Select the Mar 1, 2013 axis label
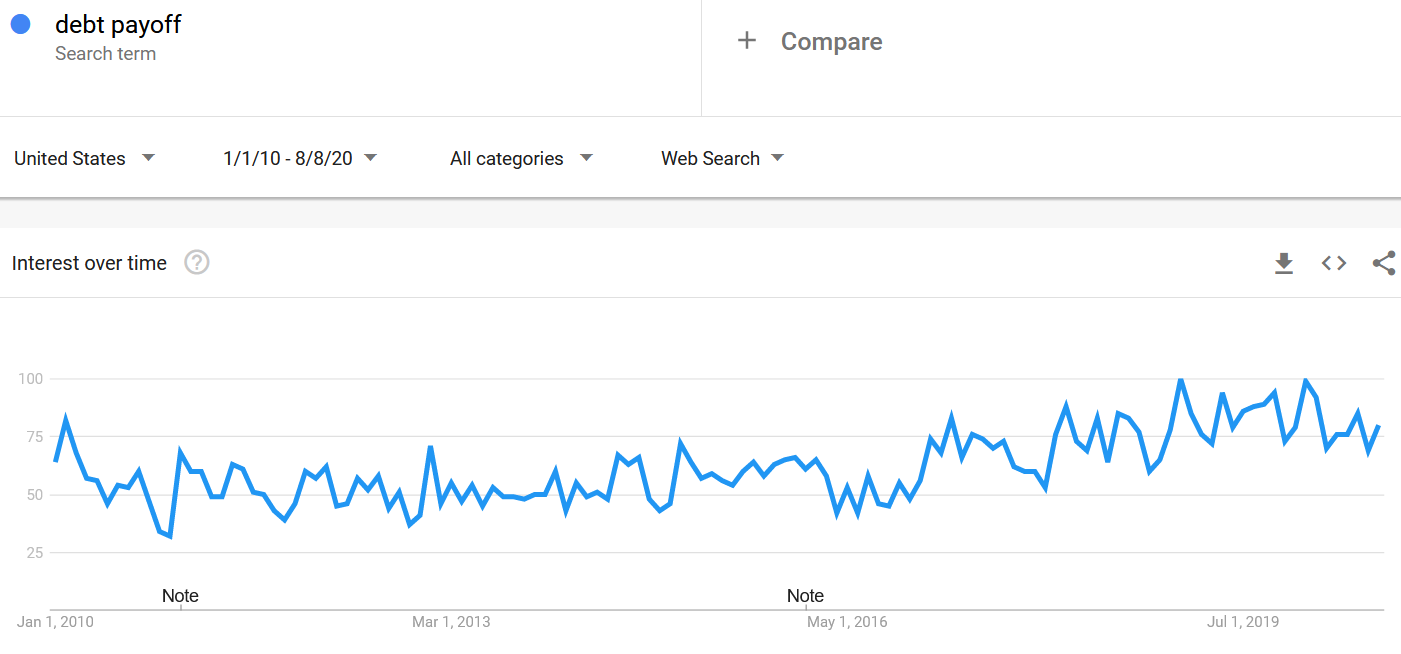This screenshot has height=654, width=1401. point(451,622)
